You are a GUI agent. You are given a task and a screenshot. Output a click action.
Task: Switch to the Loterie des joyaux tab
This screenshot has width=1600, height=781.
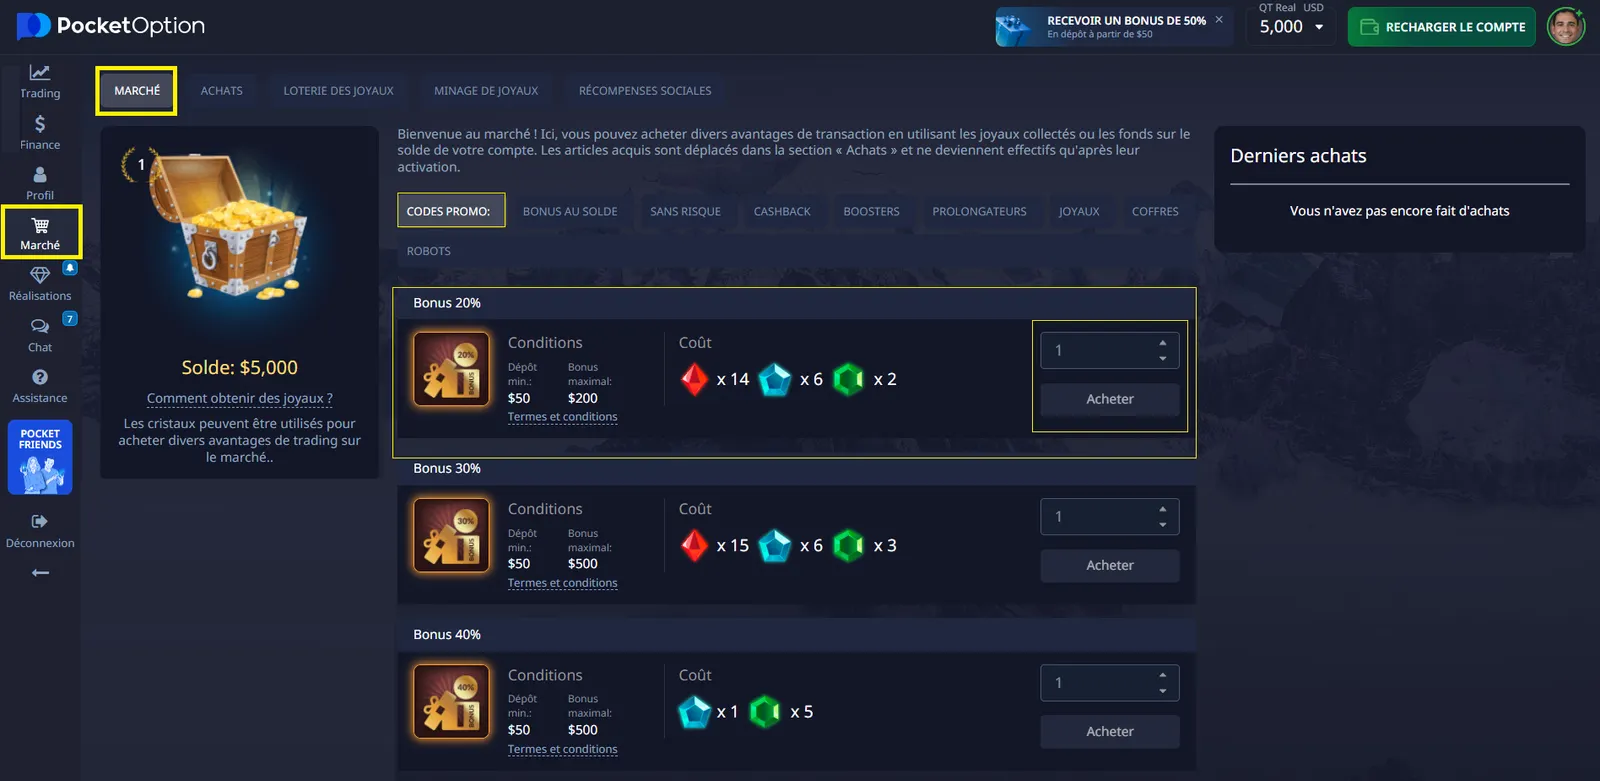(x=338, y=91)
